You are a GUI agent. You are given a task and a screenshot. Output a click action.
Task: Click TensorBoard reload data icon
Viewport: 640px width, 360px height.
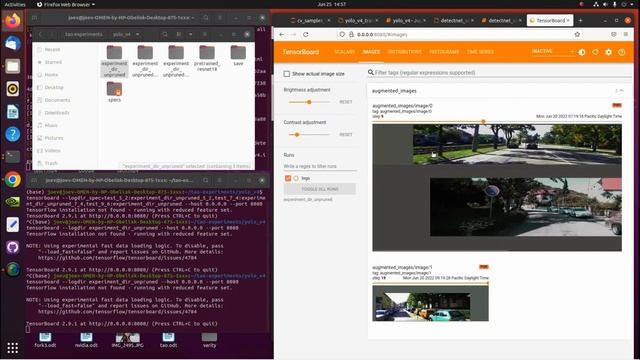595,52
